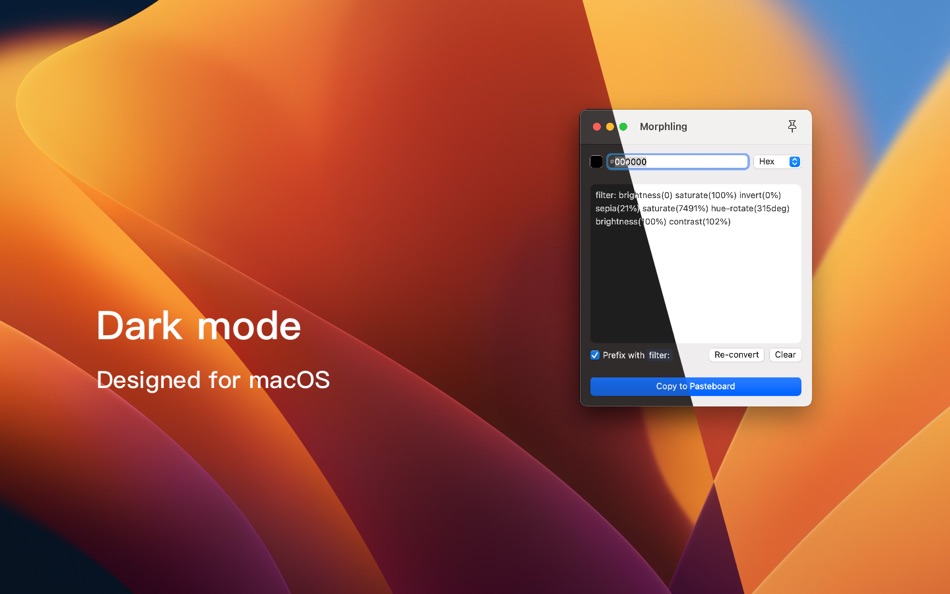This screenshot has height=594, width=950.
Task: Copy the filter to Pasteboard
Action: (696, 387)
